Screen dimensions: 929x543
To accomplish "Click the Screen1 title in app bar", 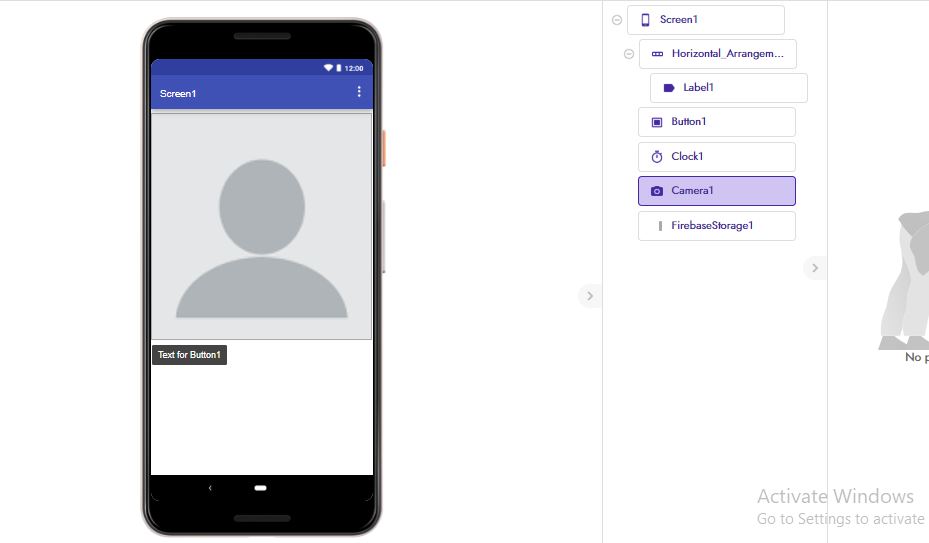I will click(178, 94).
